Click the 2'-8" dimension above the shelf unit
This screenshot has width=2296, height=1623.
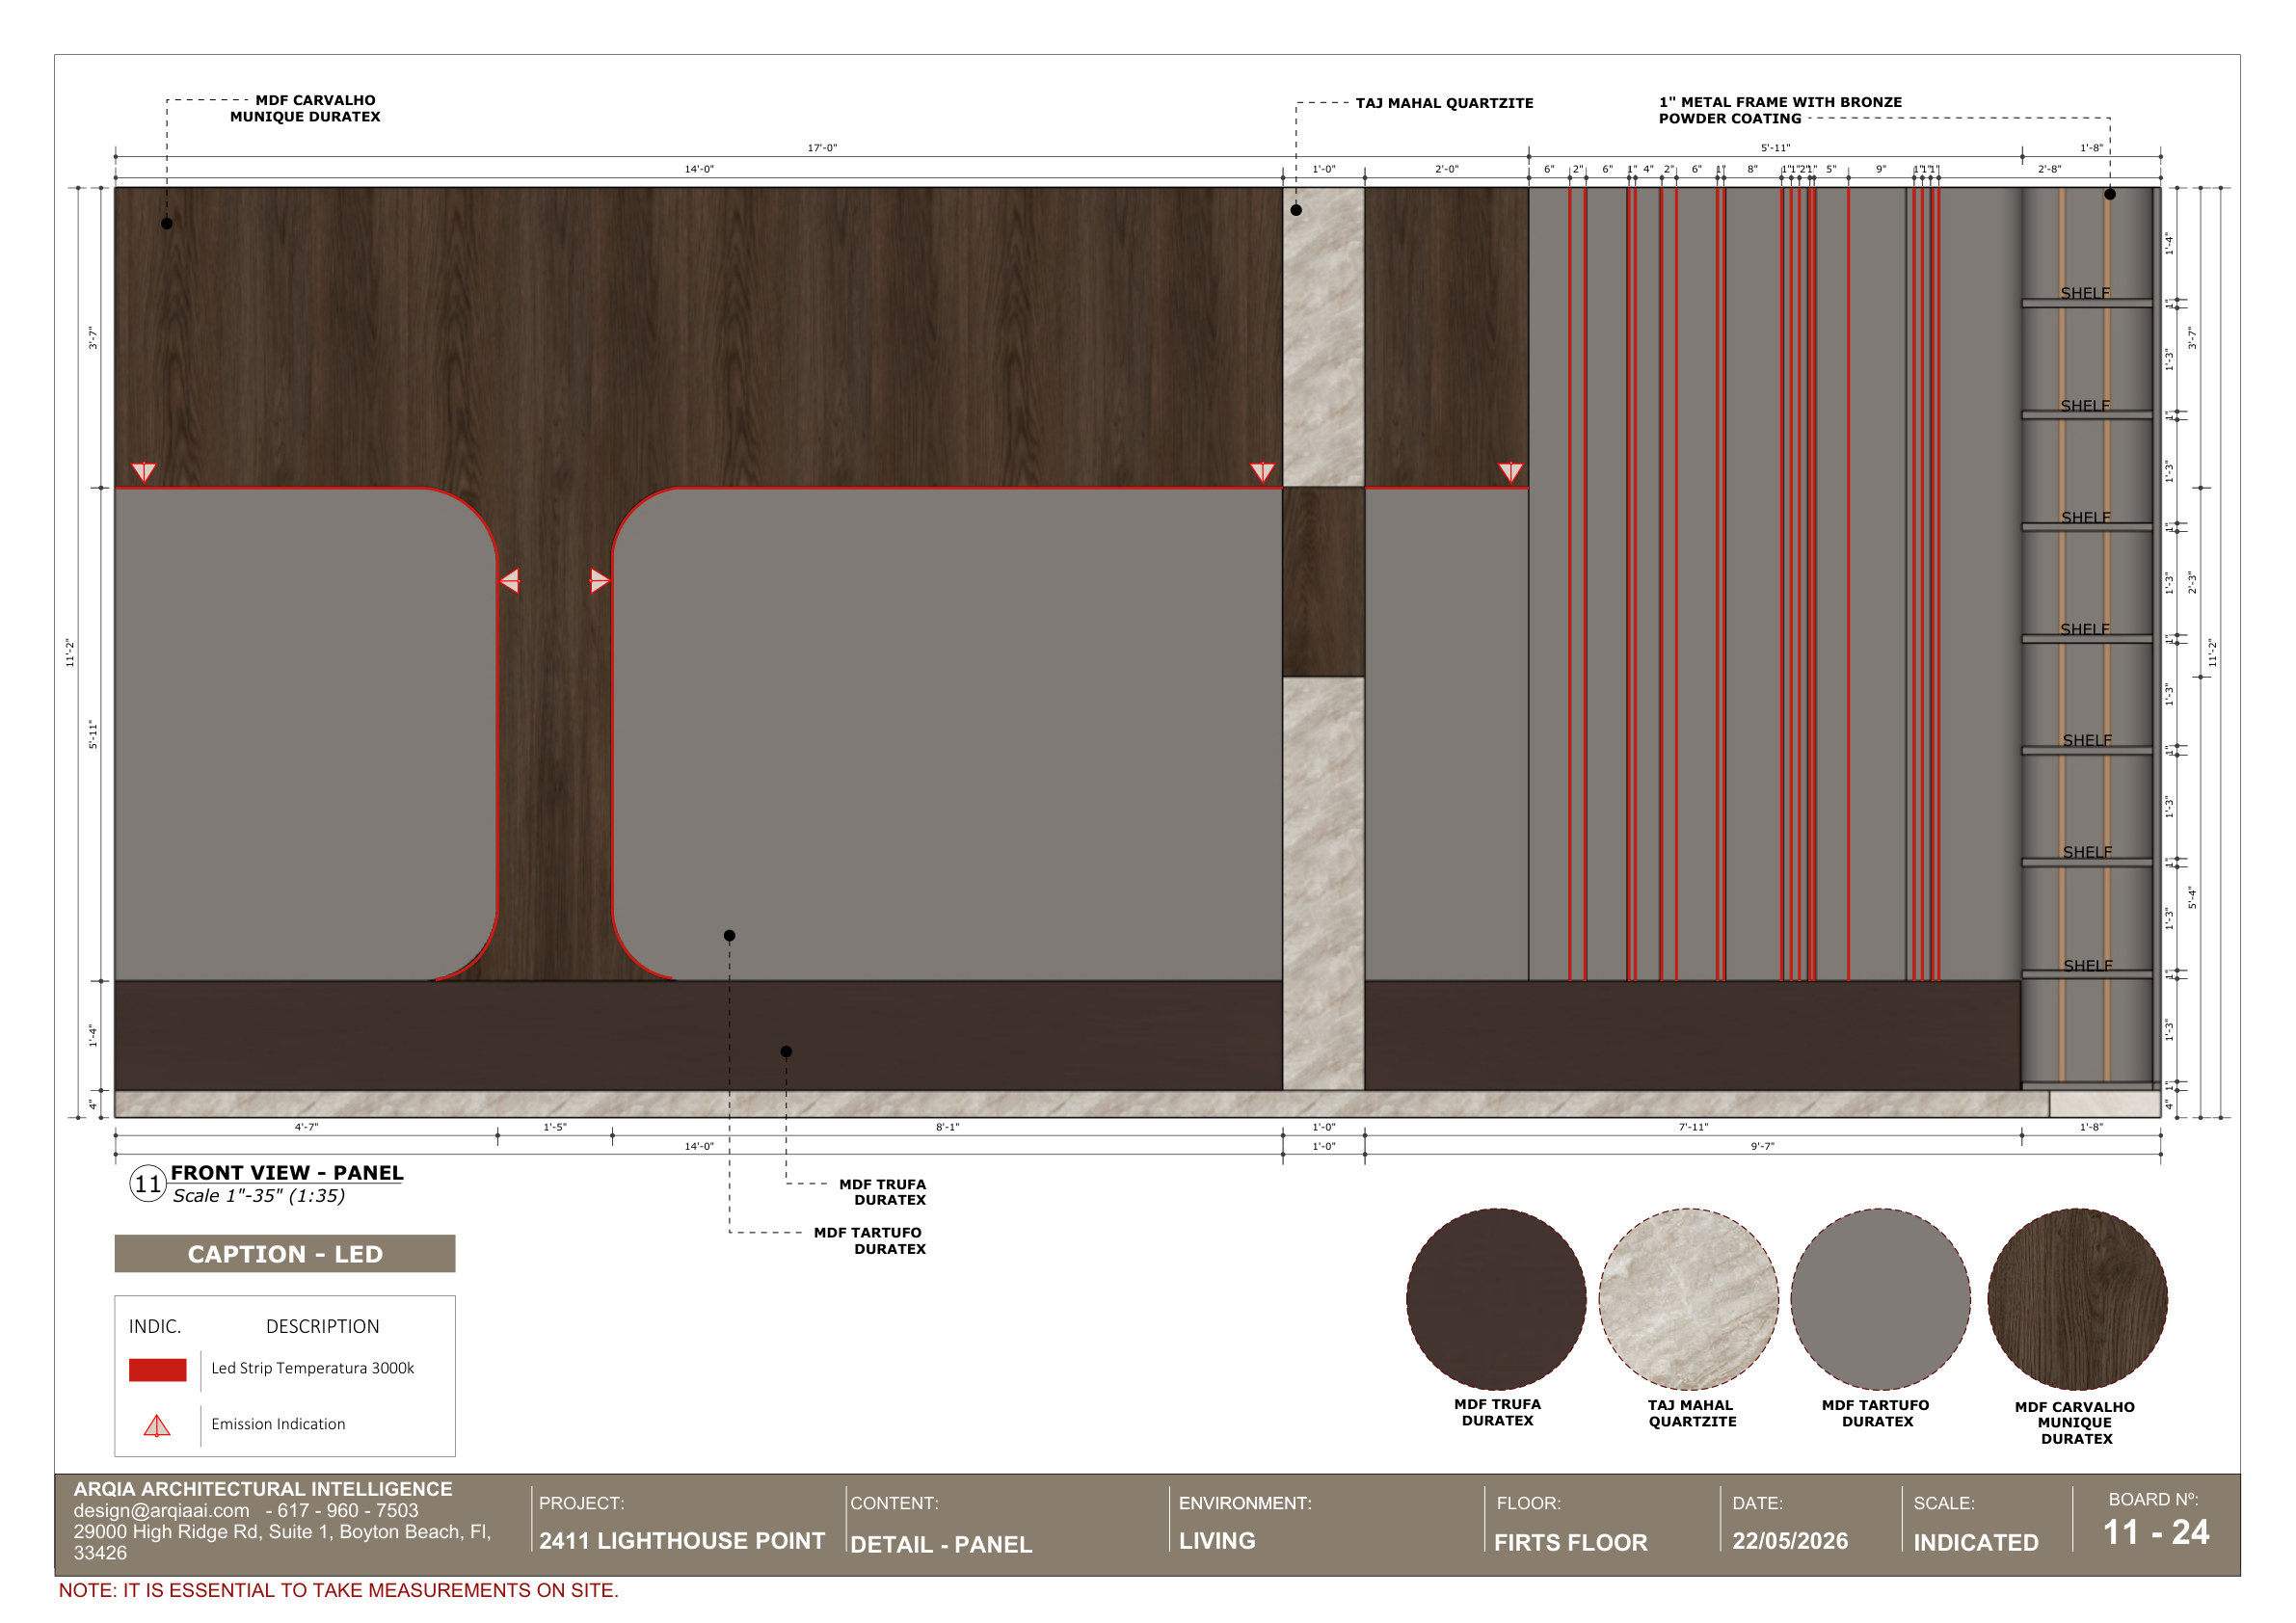[2050, 169]
